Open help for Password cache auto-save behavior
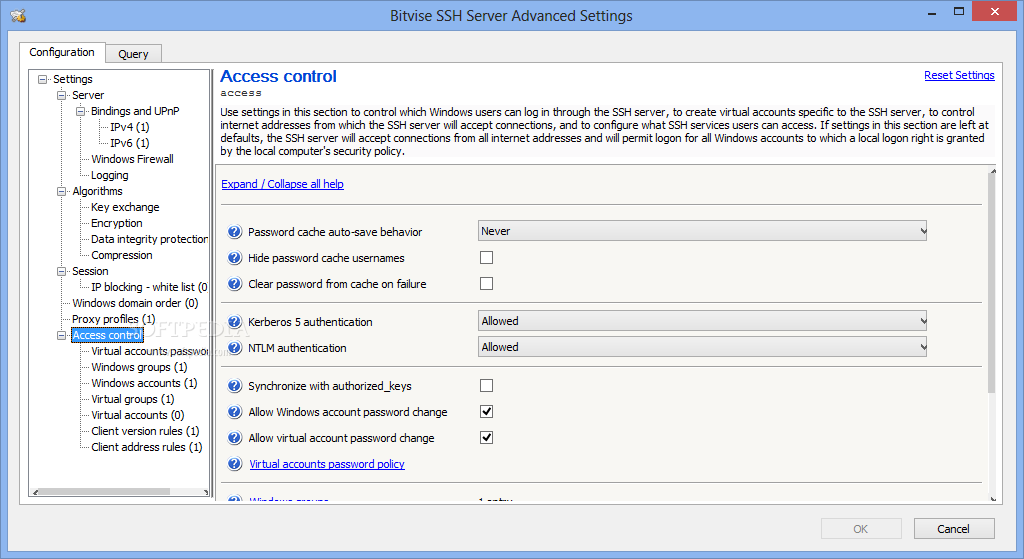This screenshot has width=1024, height=559. pos(234,232)
